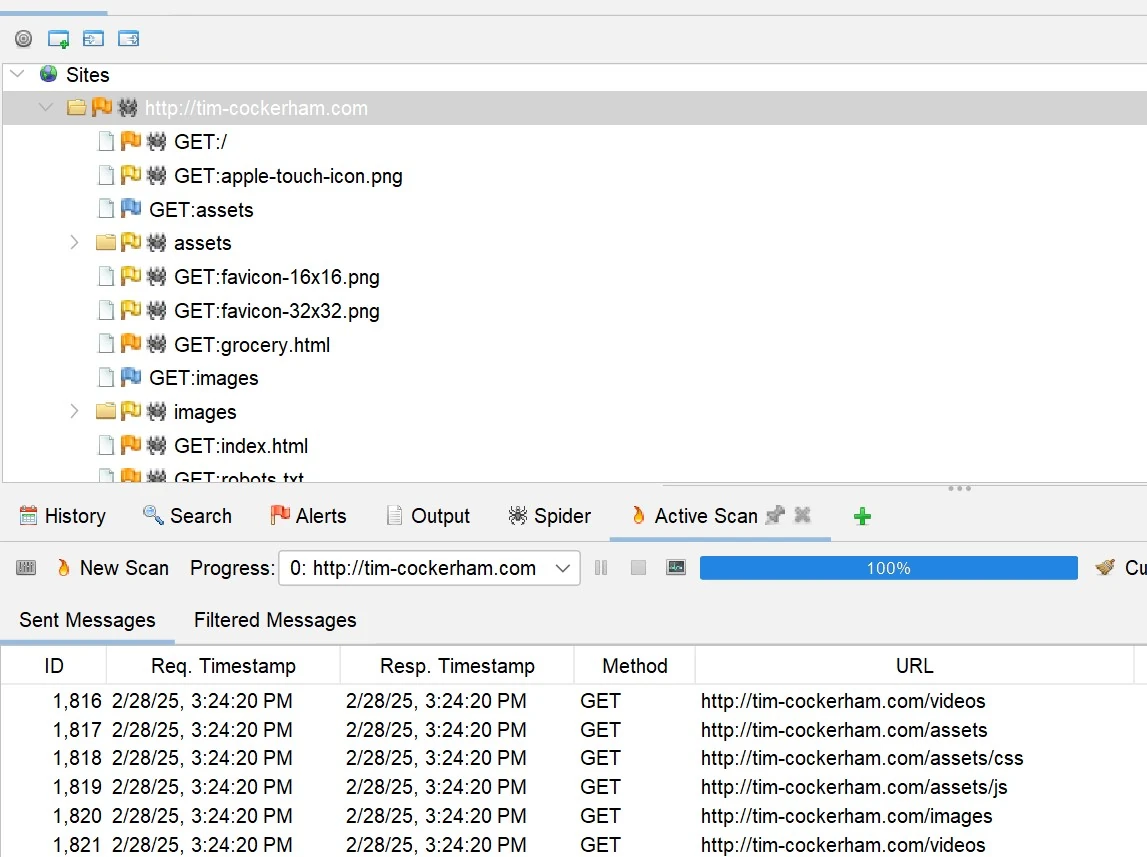Viewport: 1147px width, 857px height.
Task: Click the New Context icon
Action: tap(59, 39)
